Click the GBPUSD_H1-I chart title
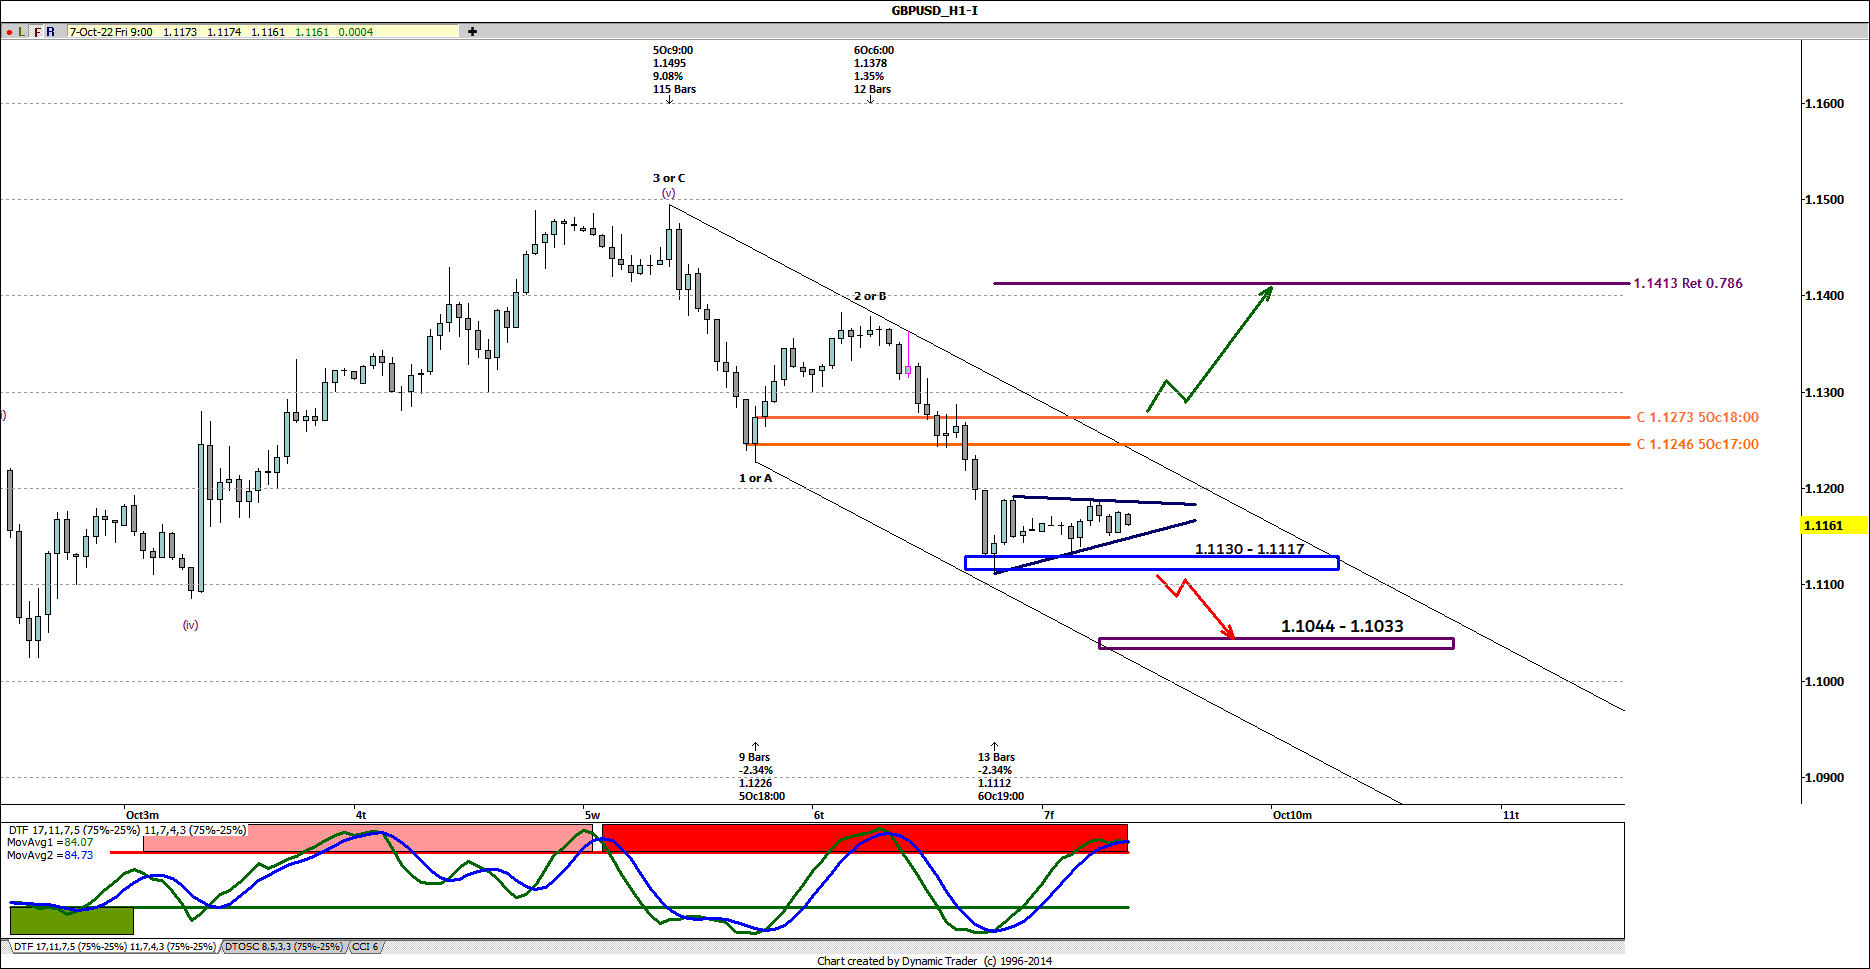Viewport: 1870px width, 969px height. pos(934,11)
